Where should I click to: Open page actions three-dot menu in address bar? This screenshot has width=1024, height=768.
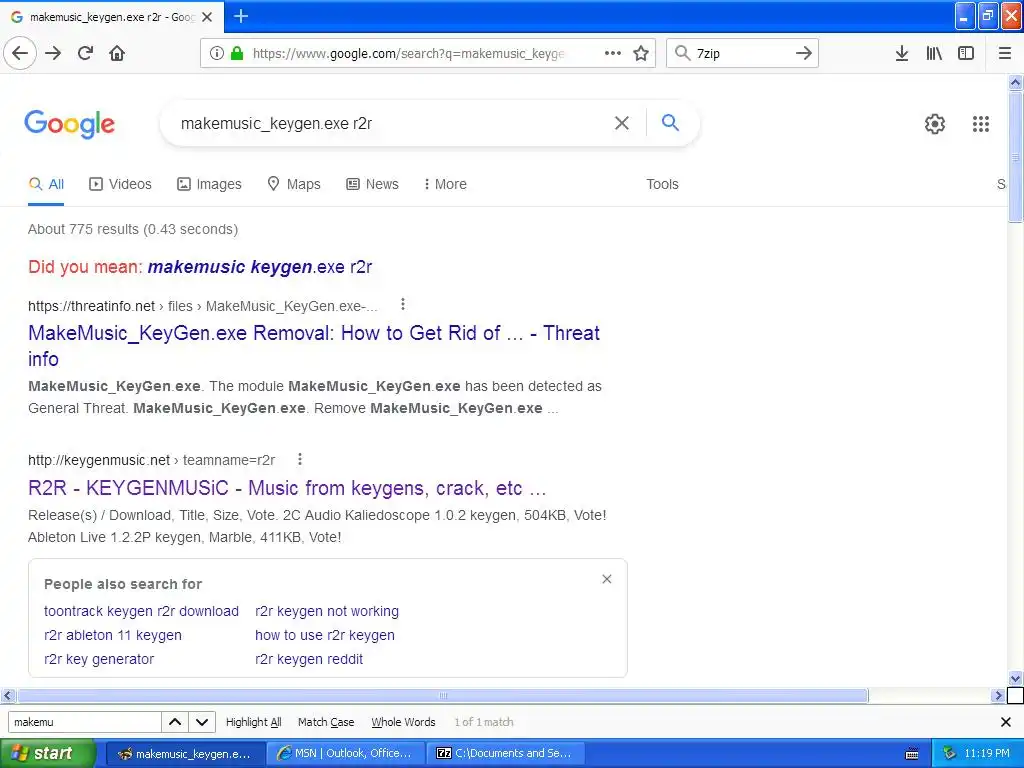click(613, 53)
